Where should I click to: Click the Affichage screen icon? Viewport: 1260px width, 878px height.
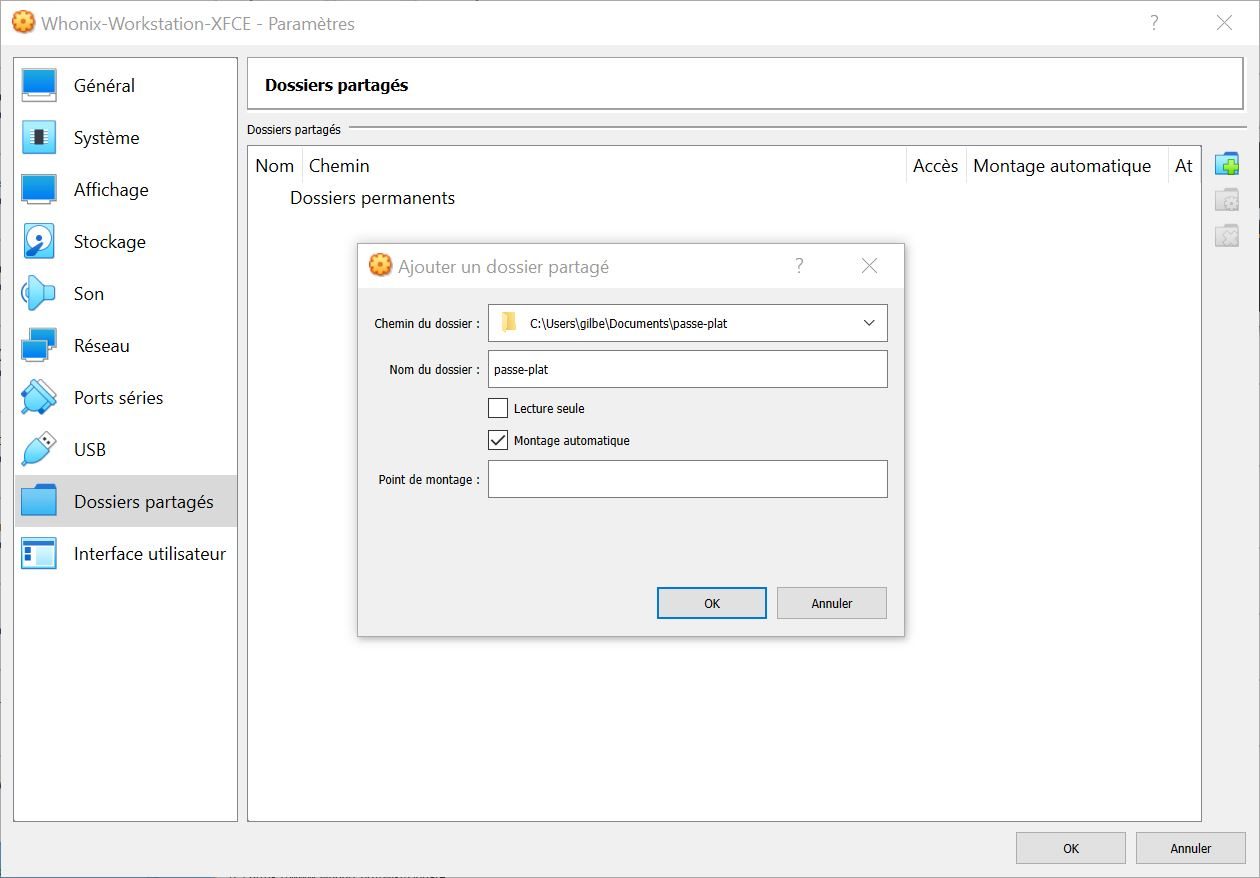pos(39,190)
